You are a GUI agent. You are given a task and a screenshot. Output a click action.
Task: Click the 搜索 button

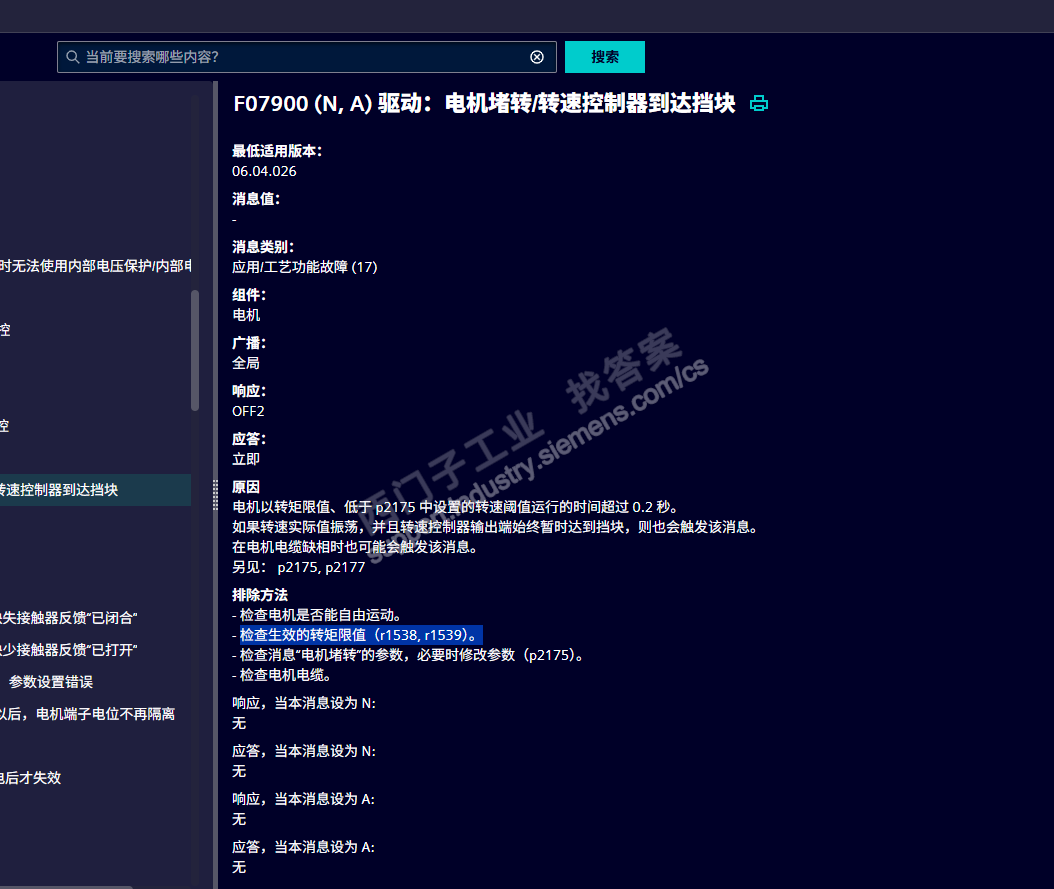tap(605, 57)
